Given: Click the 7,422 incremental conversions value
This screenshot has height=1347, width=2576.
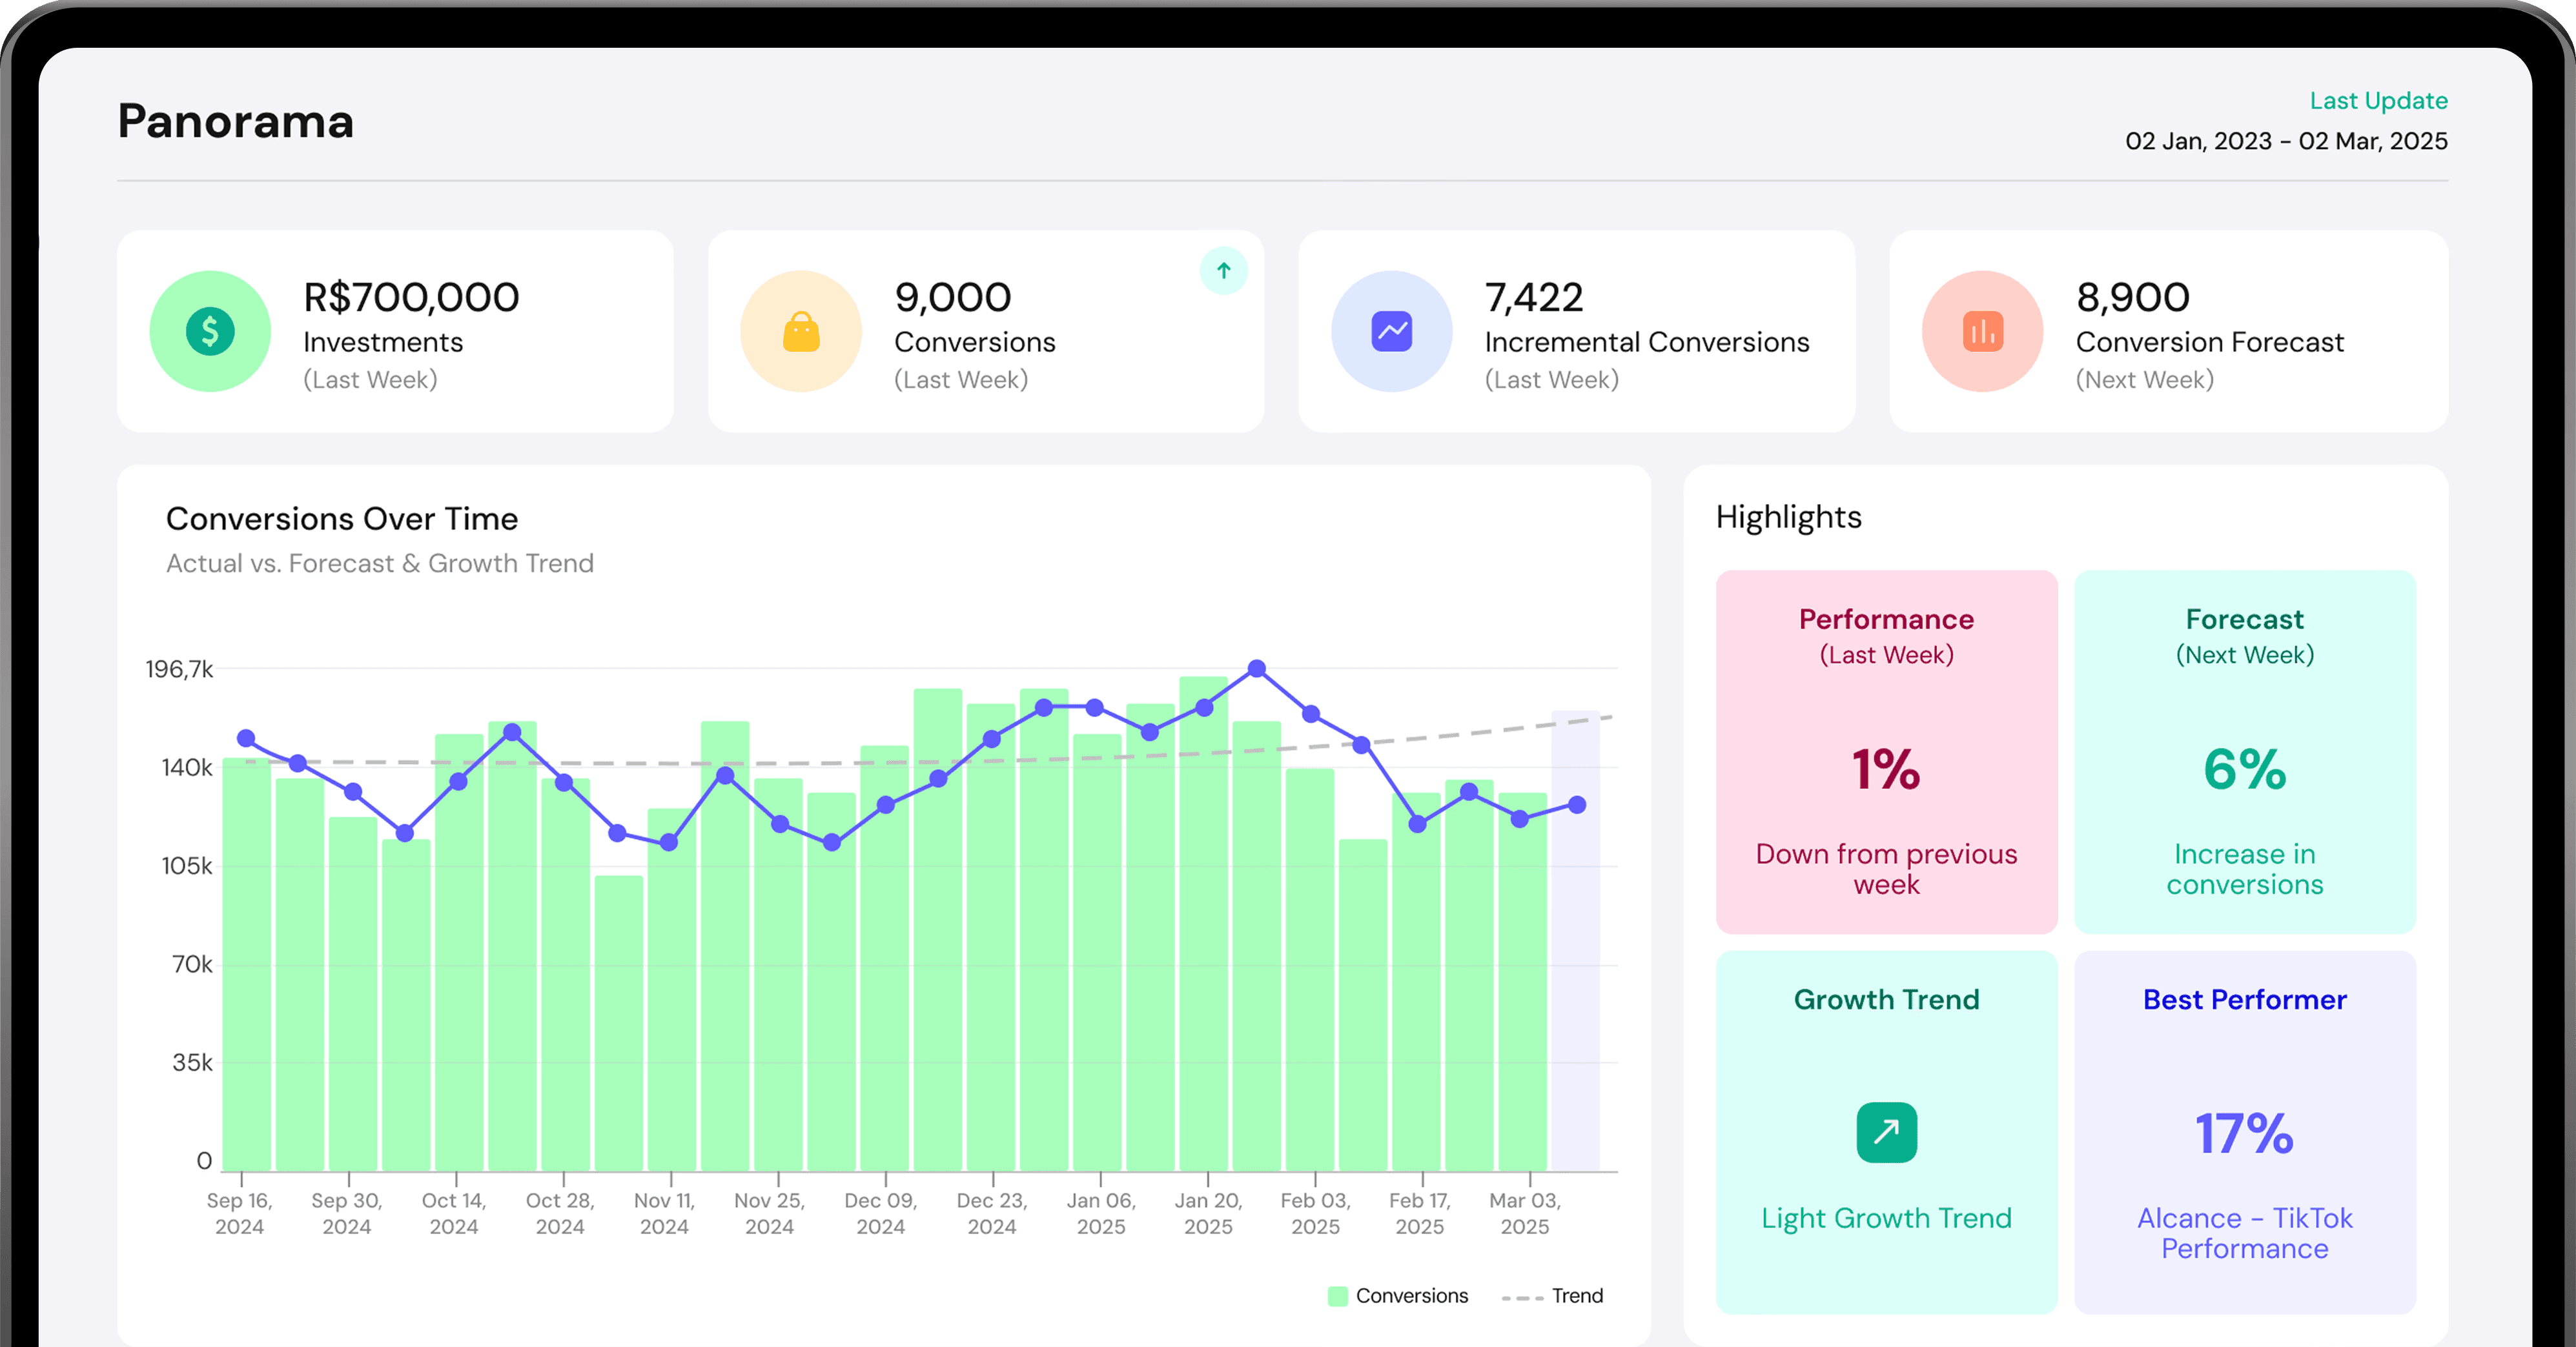Looking at the screenshot, I should click(1534, 297).
